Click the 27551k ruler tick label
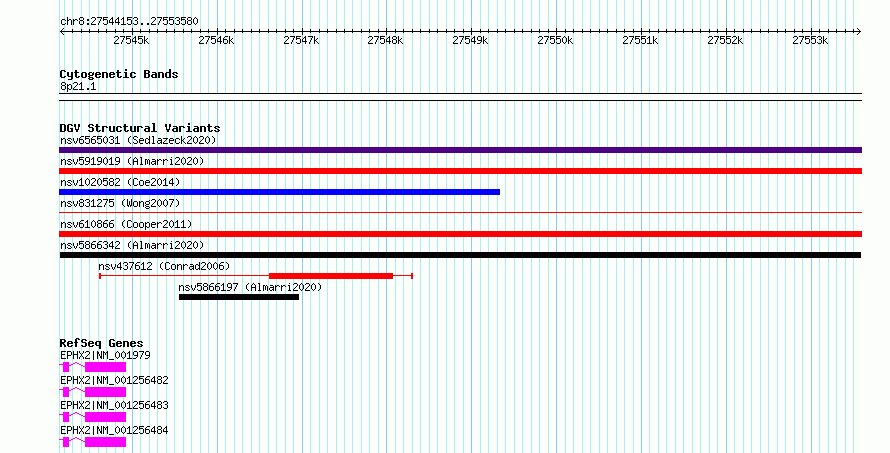Image resolution: width=890 pixels, height=453 pixels. pyautogui.click(x=641, y=40)
